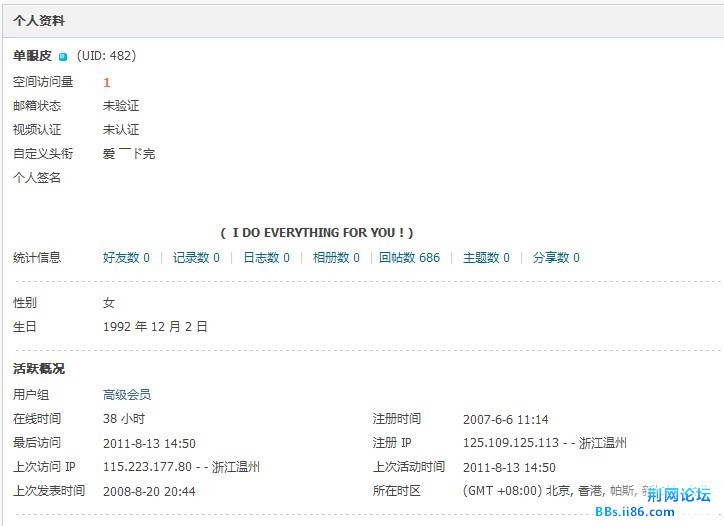
Task: Click the birthday 1992 年 12 月 2 日
Action: (155, 327)
